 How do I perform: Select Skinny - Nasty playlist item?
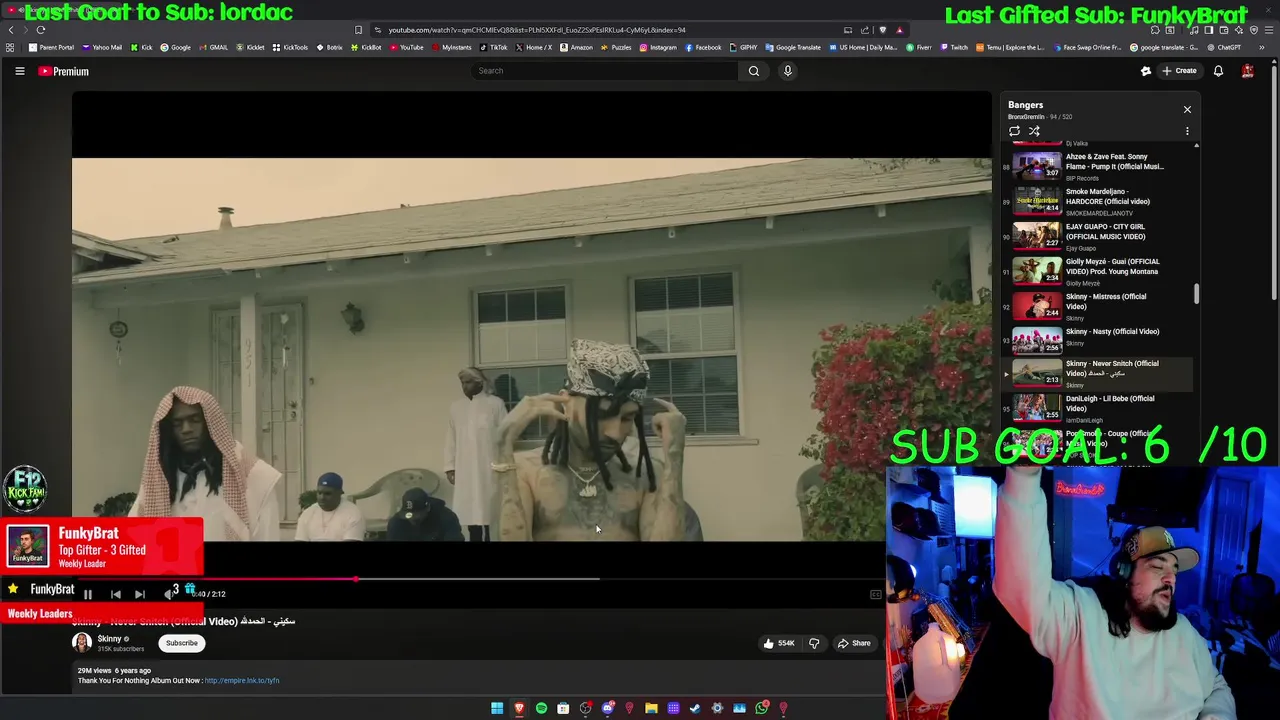click(1097, 340)
